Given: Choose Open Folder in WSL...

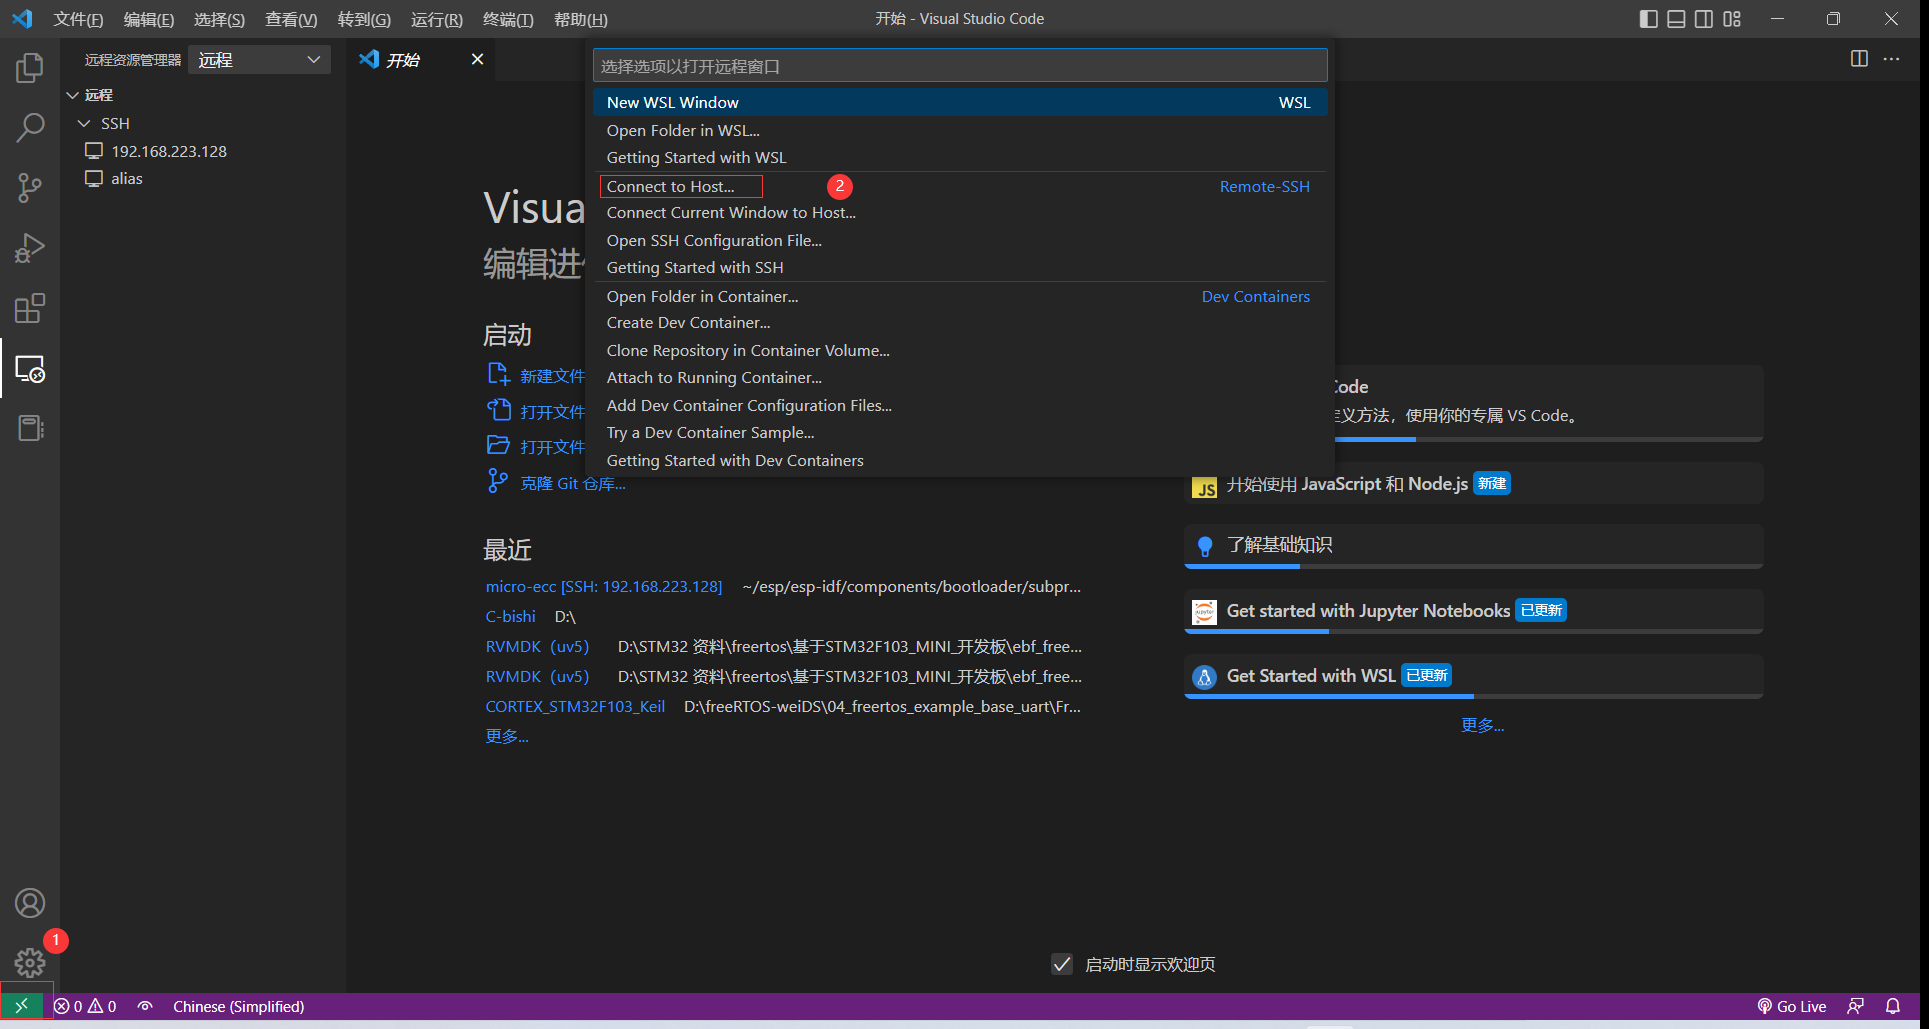Looking at the screenshot, I should pos(960,130).
